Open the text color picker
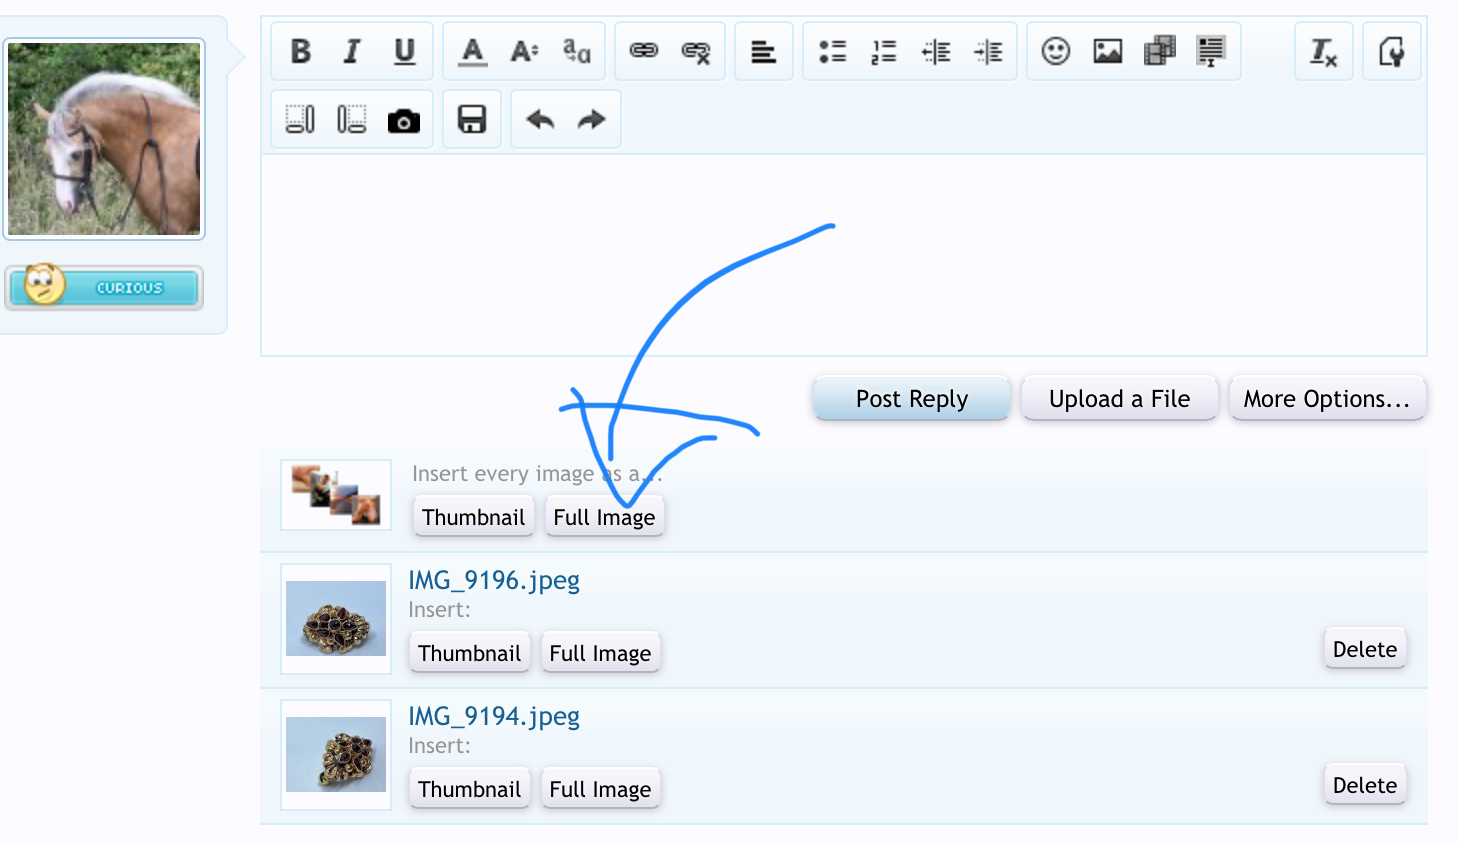This screenshot has width=1458, height=842. (x=472, y=51)
